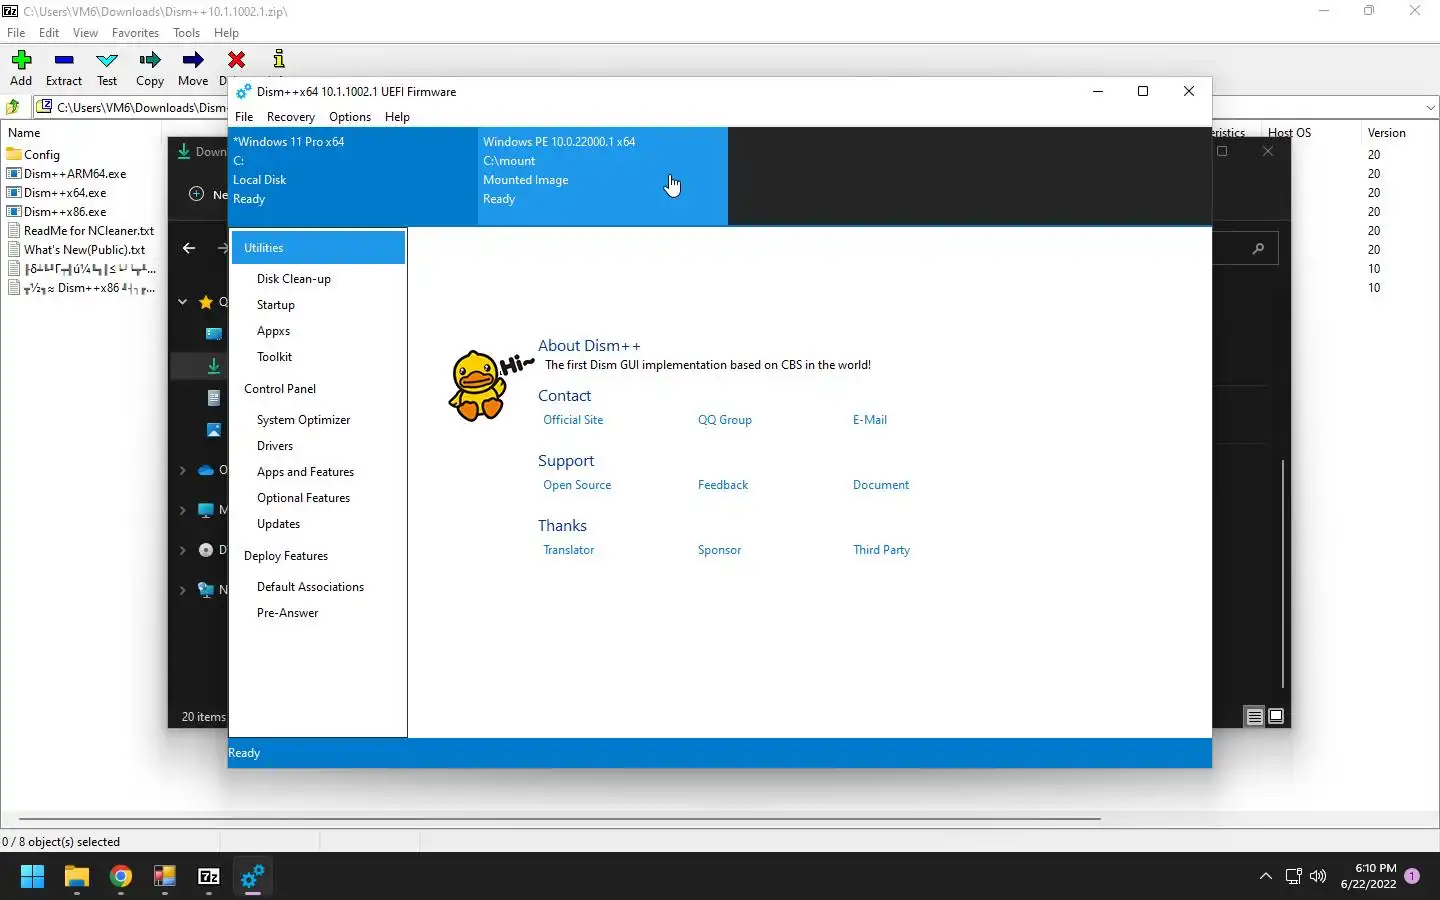Open the Open Source link
This screenshot has width=1440, height=900.
click(577, 485)
